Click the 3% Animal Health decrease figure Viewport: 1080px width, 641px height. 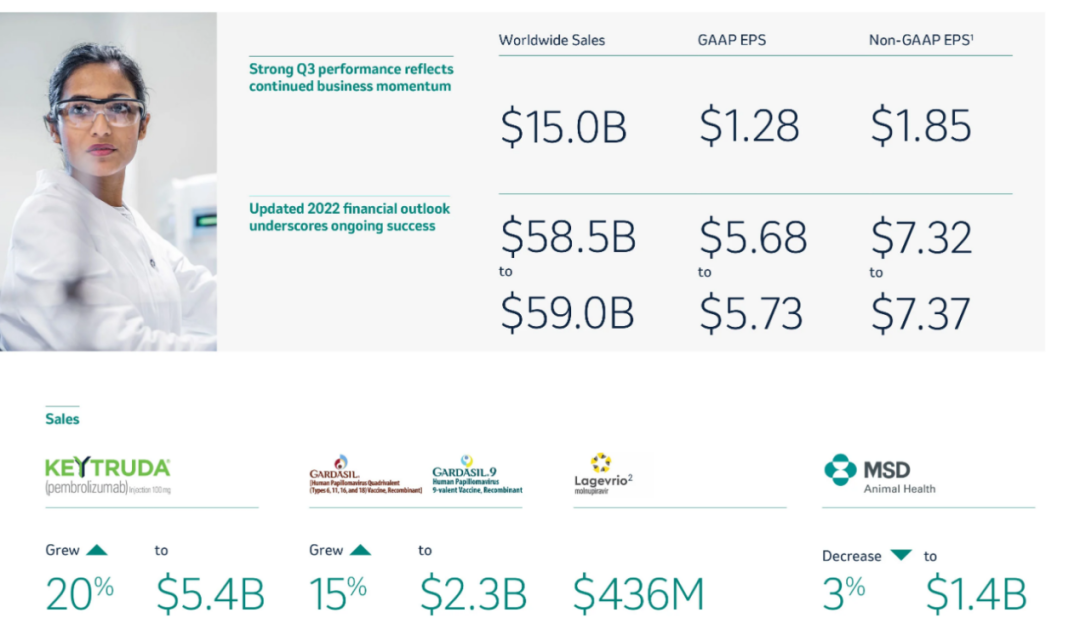(x=843, y=593)
